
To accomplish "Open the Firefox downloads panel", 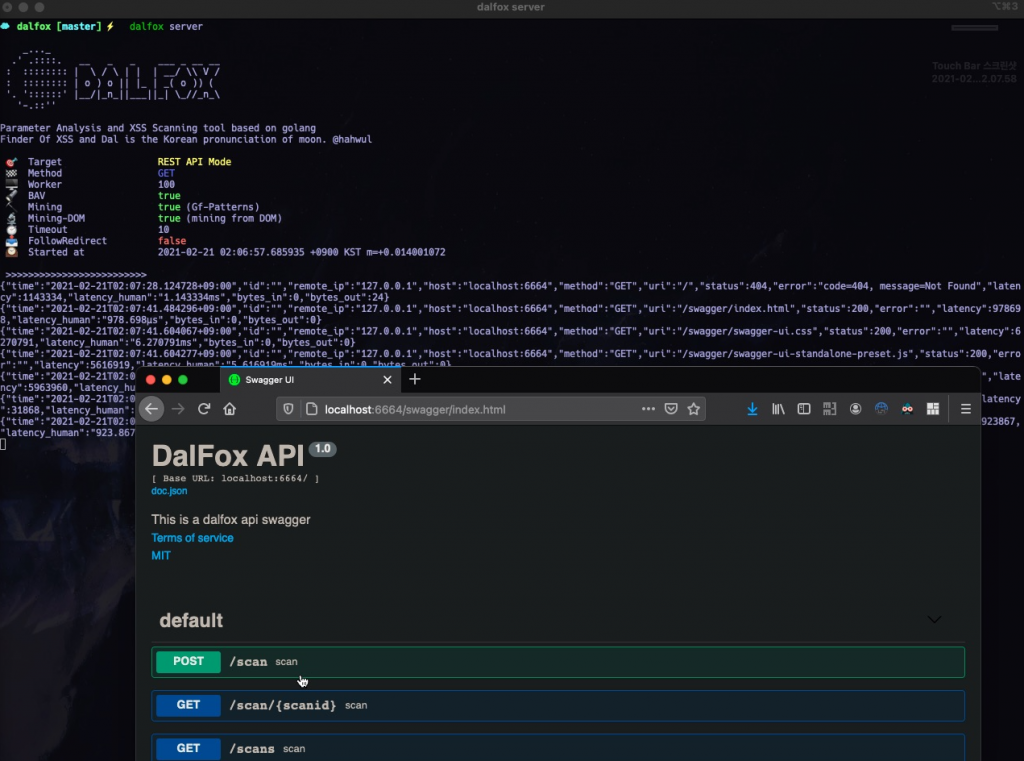I will (x=752, y=409).
